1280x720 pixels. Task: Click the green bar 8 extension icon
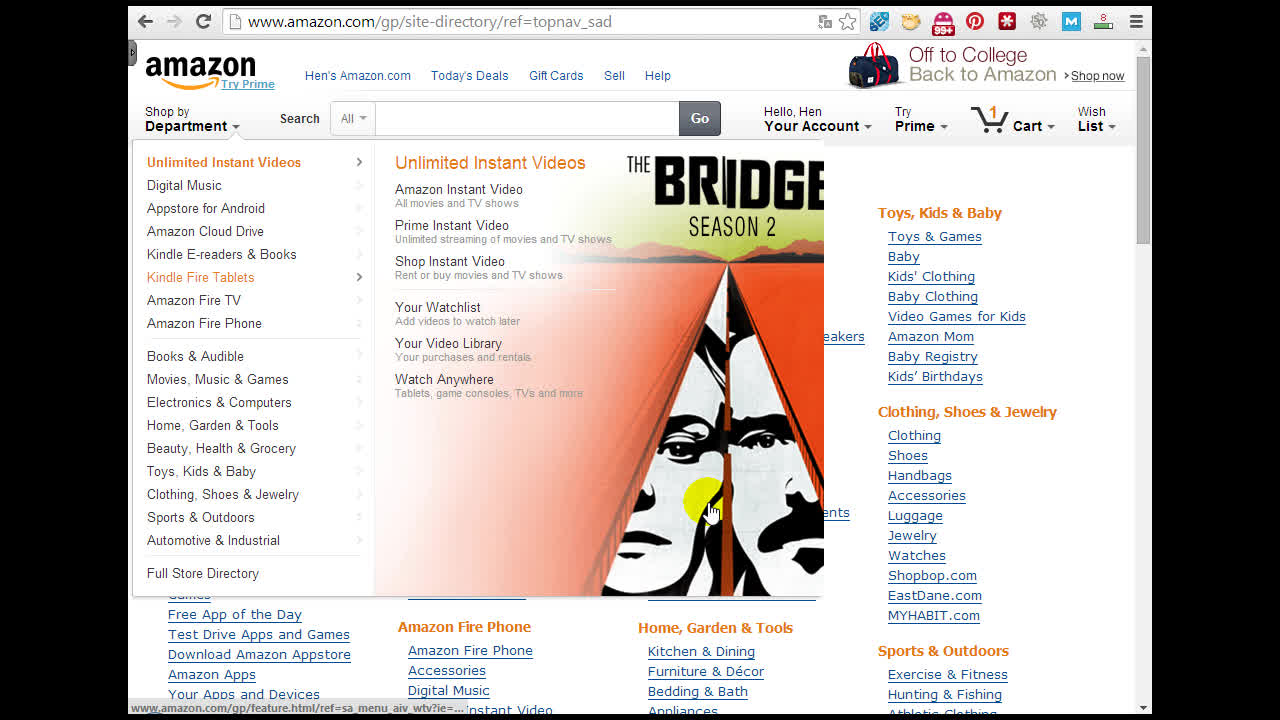1103,21
